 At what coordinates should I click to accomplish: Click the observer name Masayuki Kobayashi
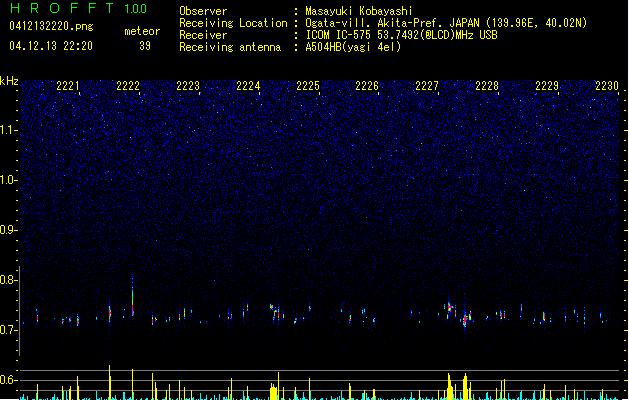pos(359,11)
